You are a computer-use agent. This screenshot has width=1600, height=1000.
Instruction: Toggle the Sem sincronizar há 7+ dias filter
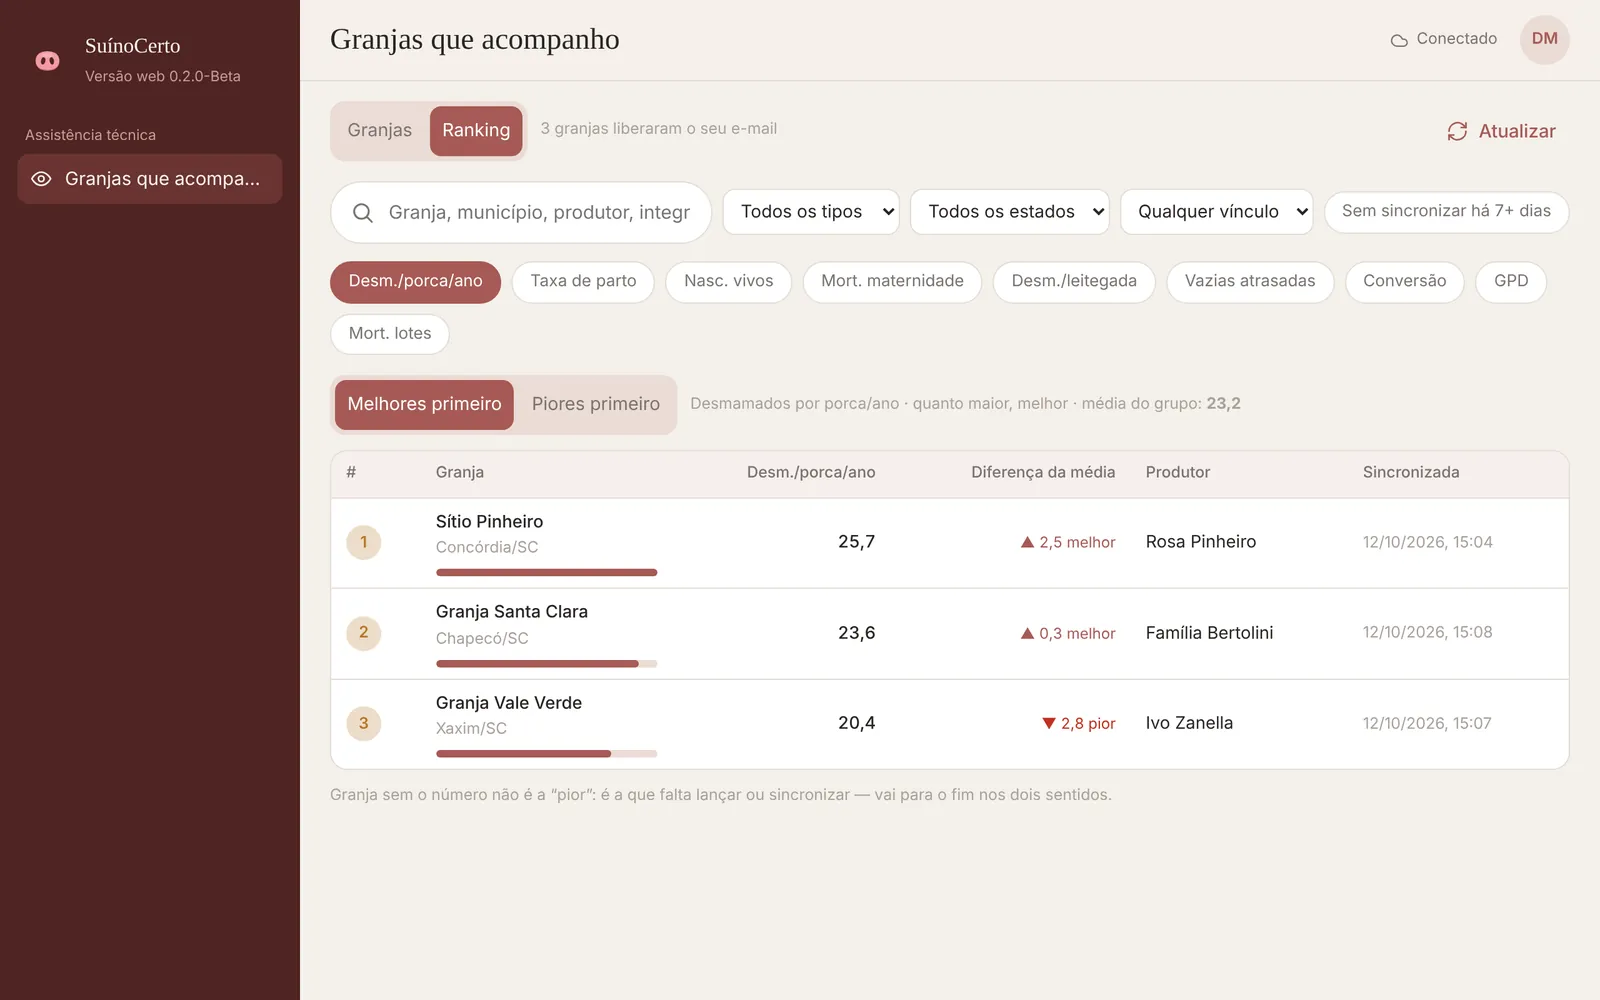click(1446, 212)
